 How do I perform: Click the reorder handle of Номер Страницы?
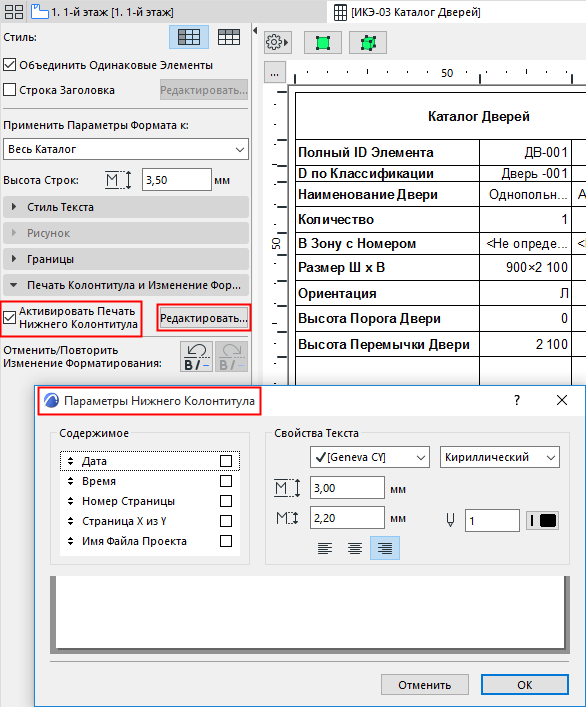point(70,501)
